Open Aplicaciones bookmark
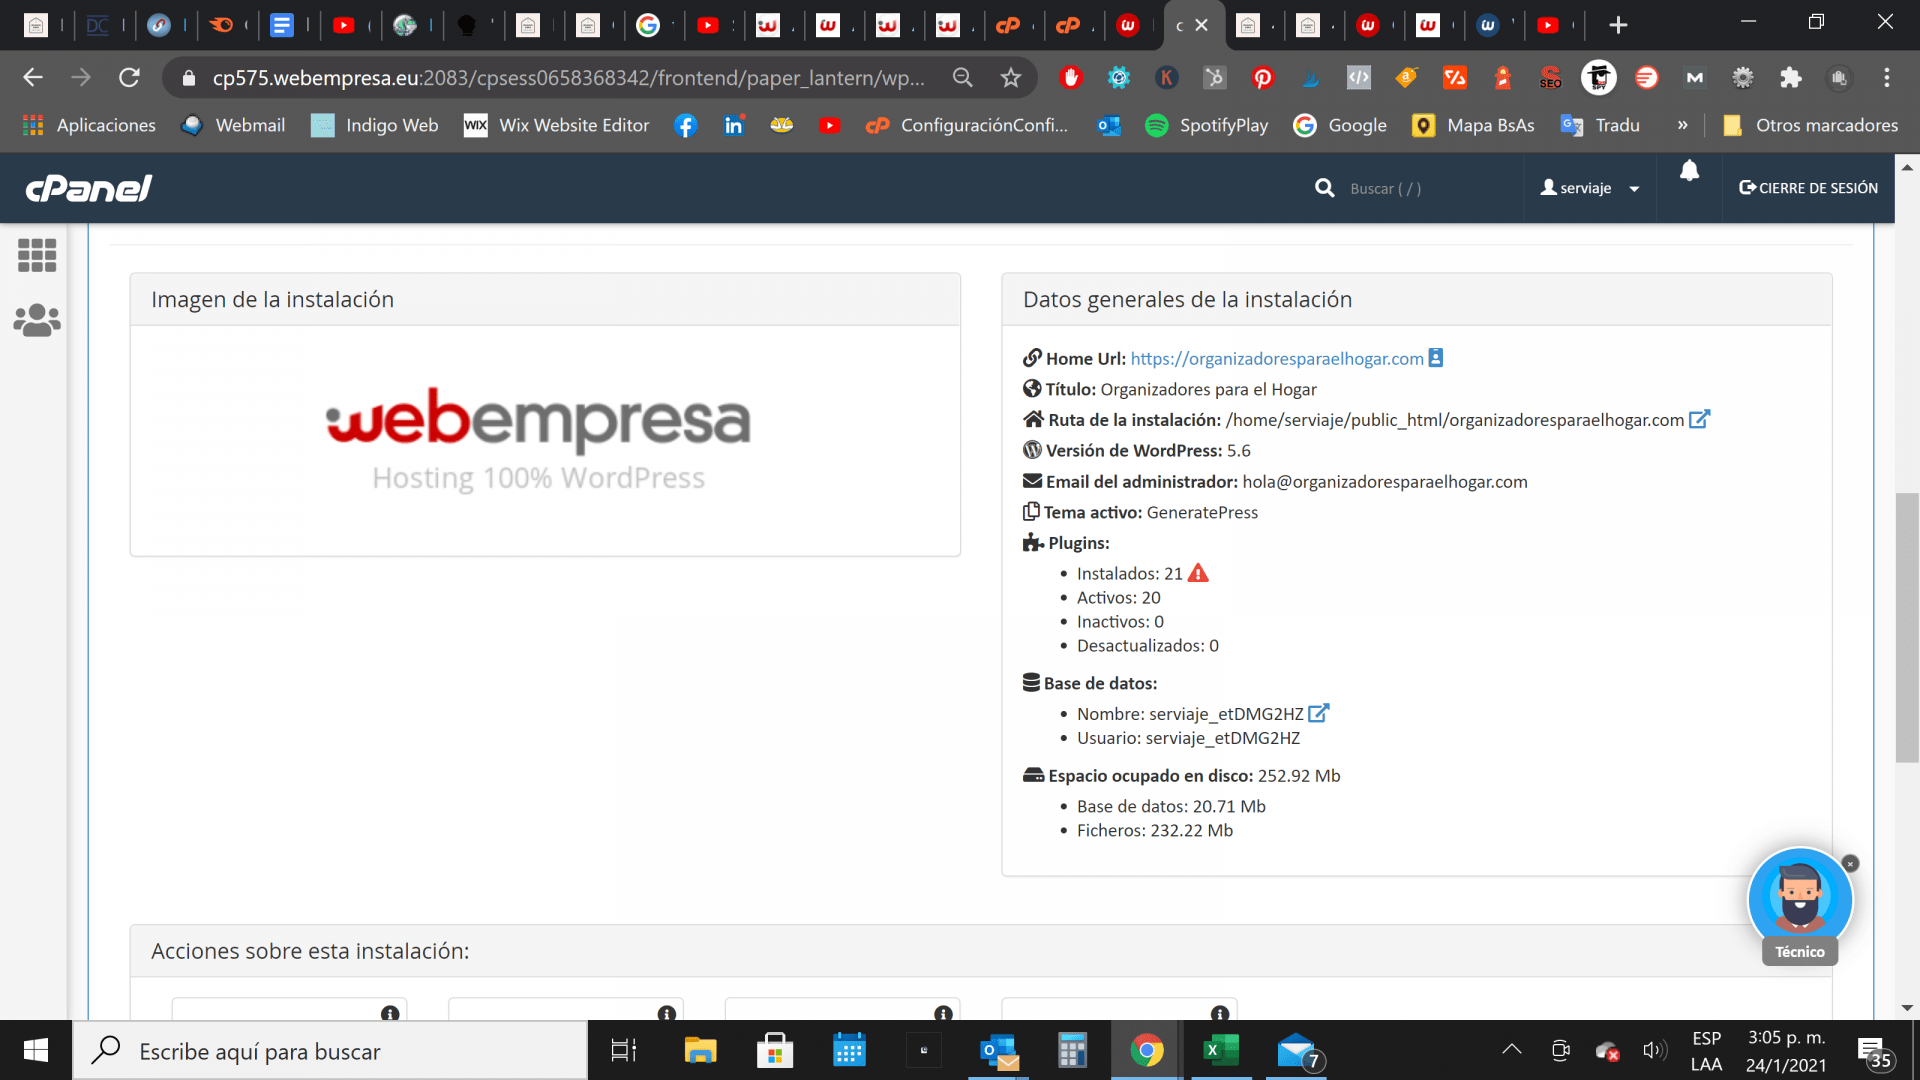The image size is (1920, 1080). [x=90, y=125]
